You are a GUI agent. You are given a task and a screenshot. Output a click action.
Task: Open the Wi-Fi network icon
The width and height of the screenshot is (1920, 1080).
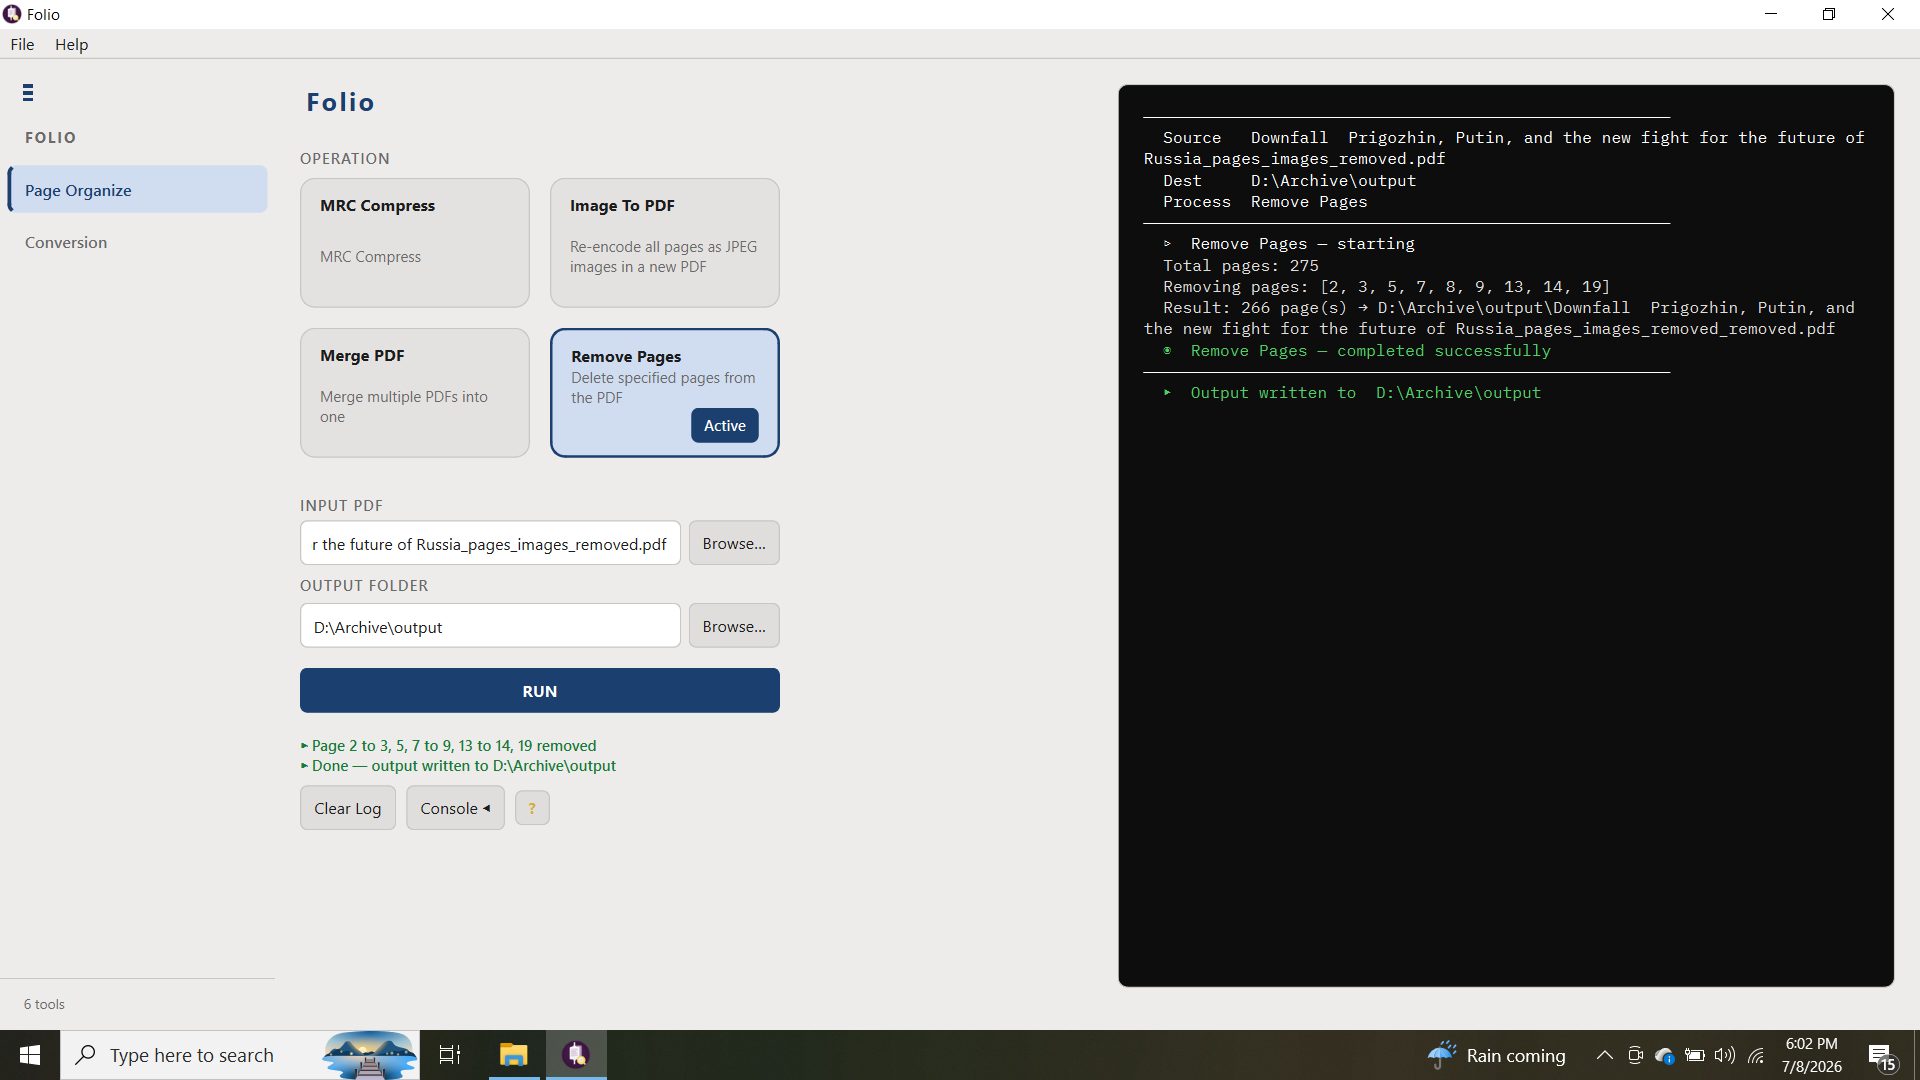(x=1756, y=1055)
